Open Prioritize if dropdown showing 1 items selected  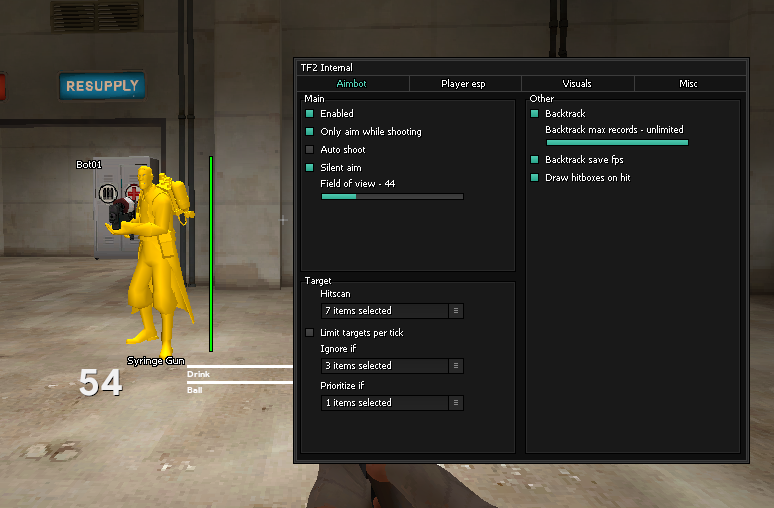point(392,403)
